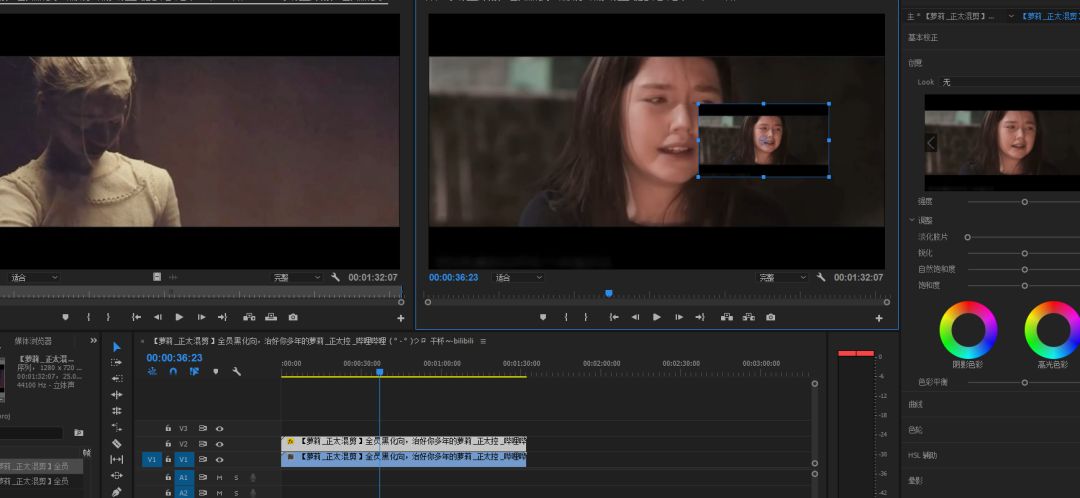
Task: Mute audio track A1
Action: 220,477
